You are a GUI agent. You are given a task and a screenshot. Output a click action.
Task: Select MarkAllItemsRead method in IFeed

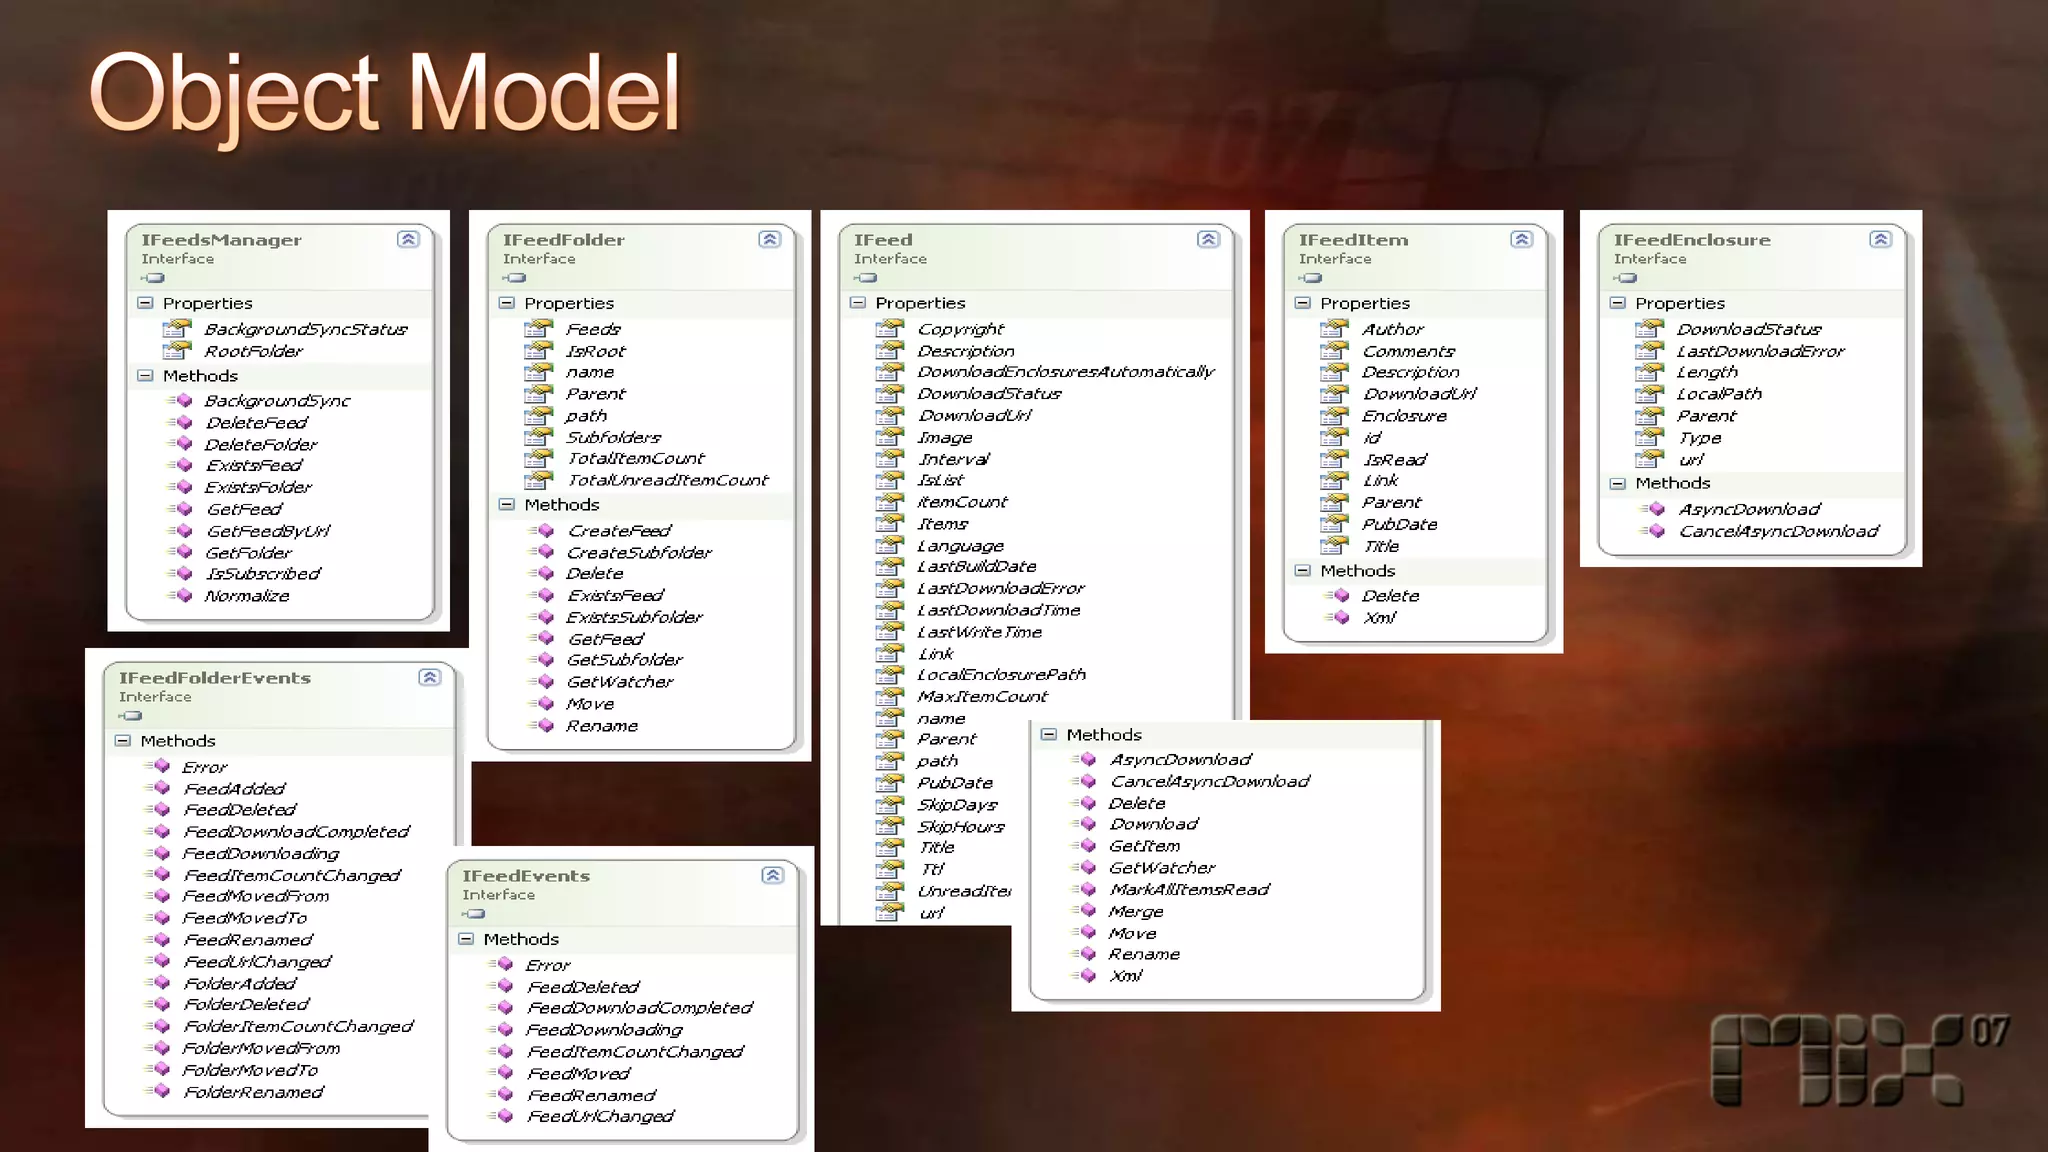1188,890
